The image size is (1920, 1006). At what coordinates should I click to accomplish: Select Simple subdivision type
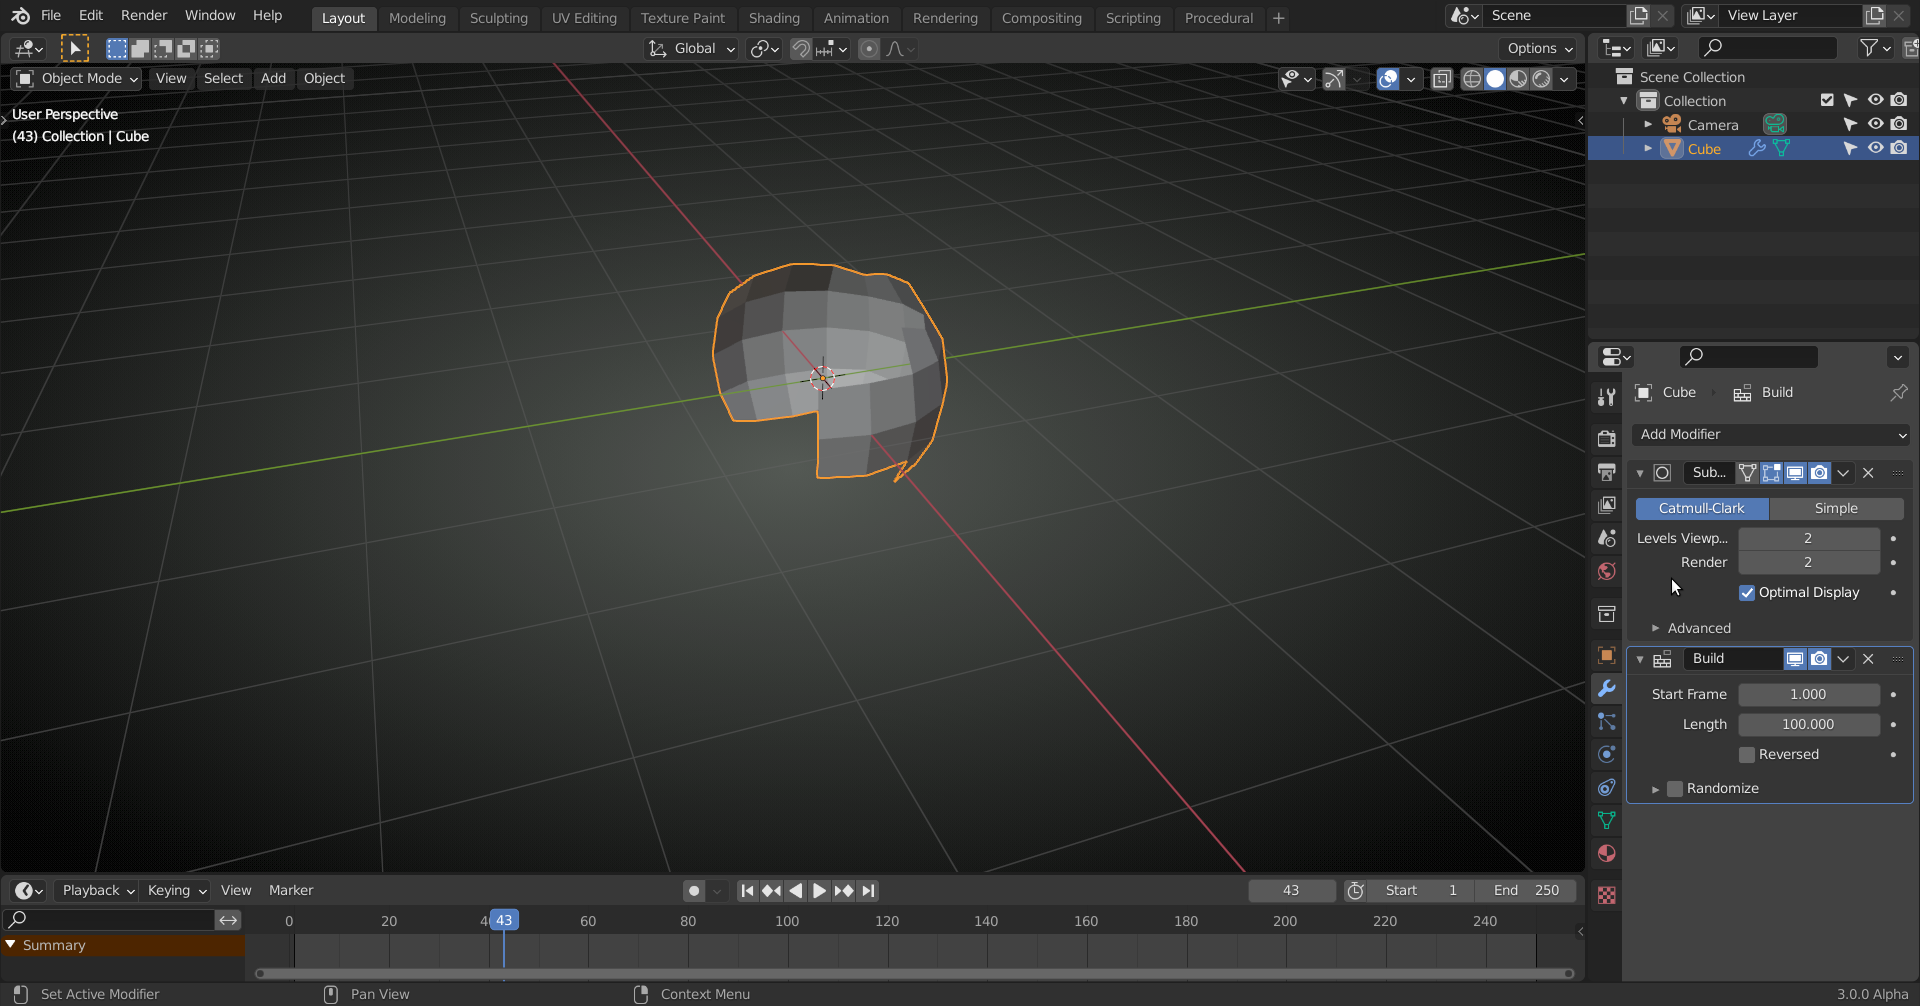coord(1836,509)
